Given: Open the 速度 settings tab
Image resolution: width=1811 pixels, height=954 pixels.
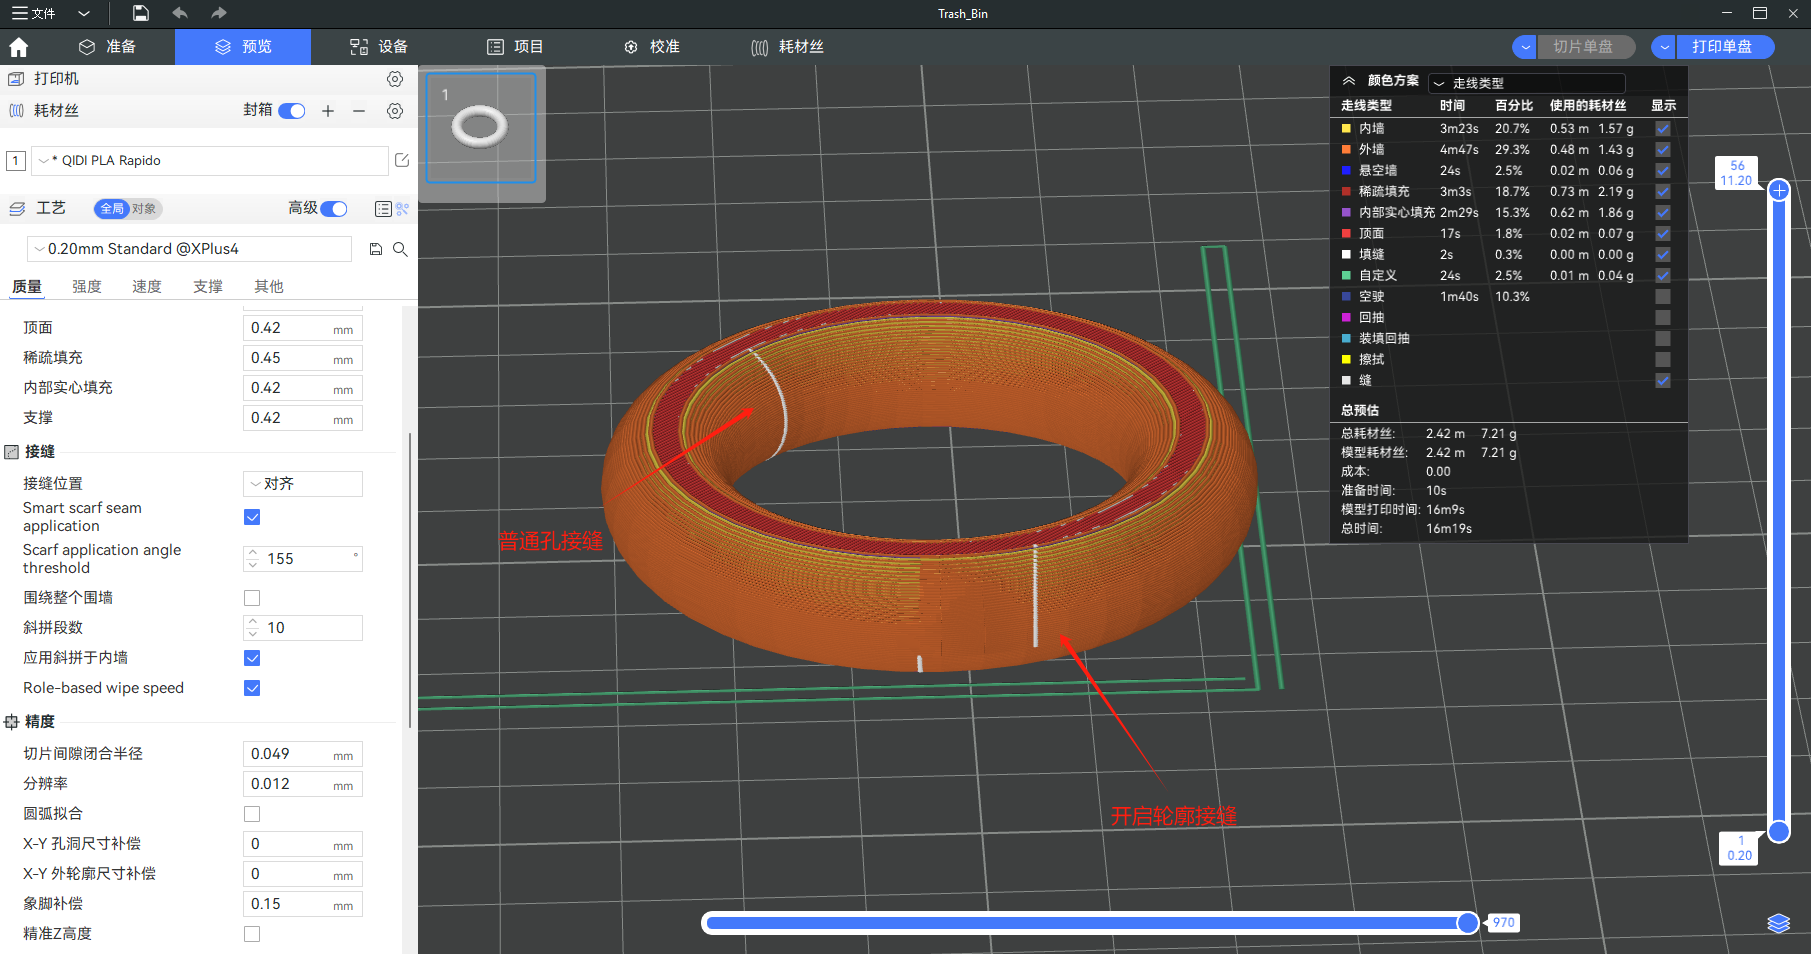Looking at the screenshot, I should coord(147,287).
